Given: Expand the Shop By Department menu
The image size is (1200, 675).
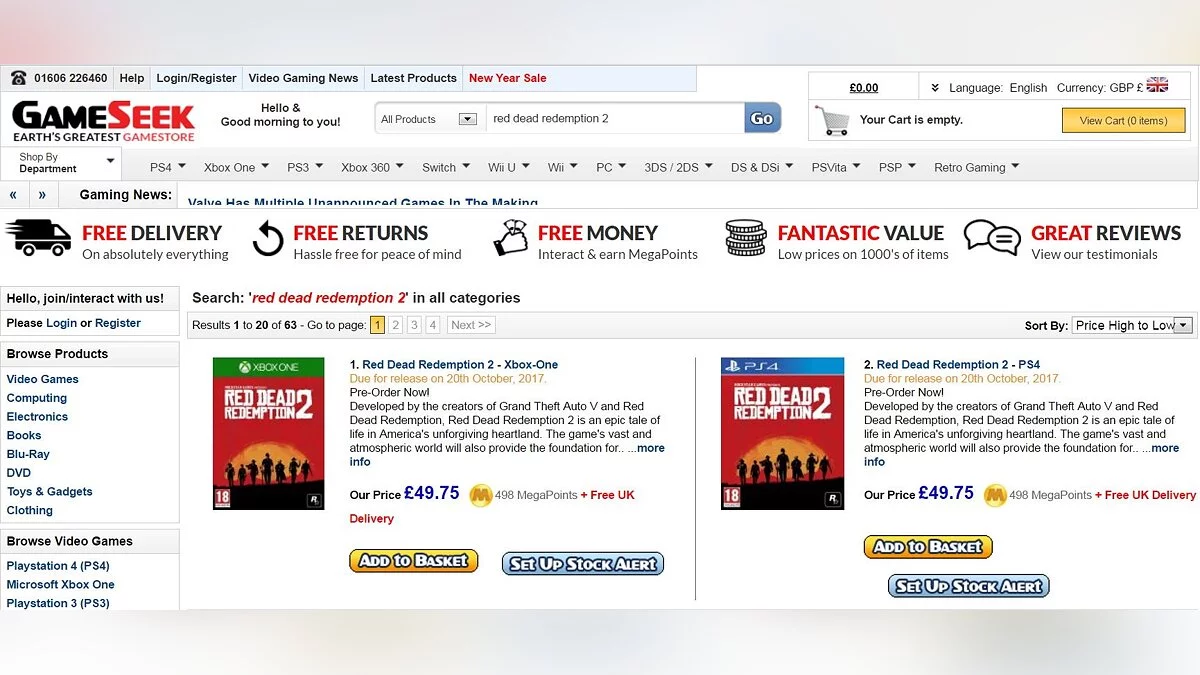Looking at the screenshot, I should (60, 163).
